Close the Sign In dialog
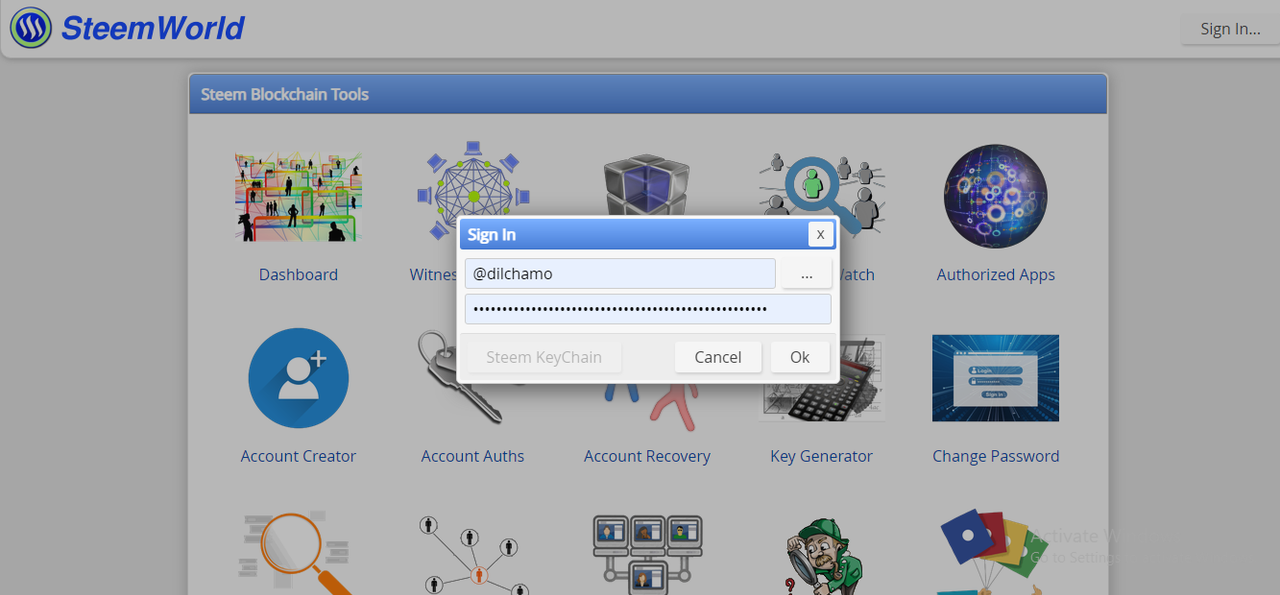 point(820,234)
